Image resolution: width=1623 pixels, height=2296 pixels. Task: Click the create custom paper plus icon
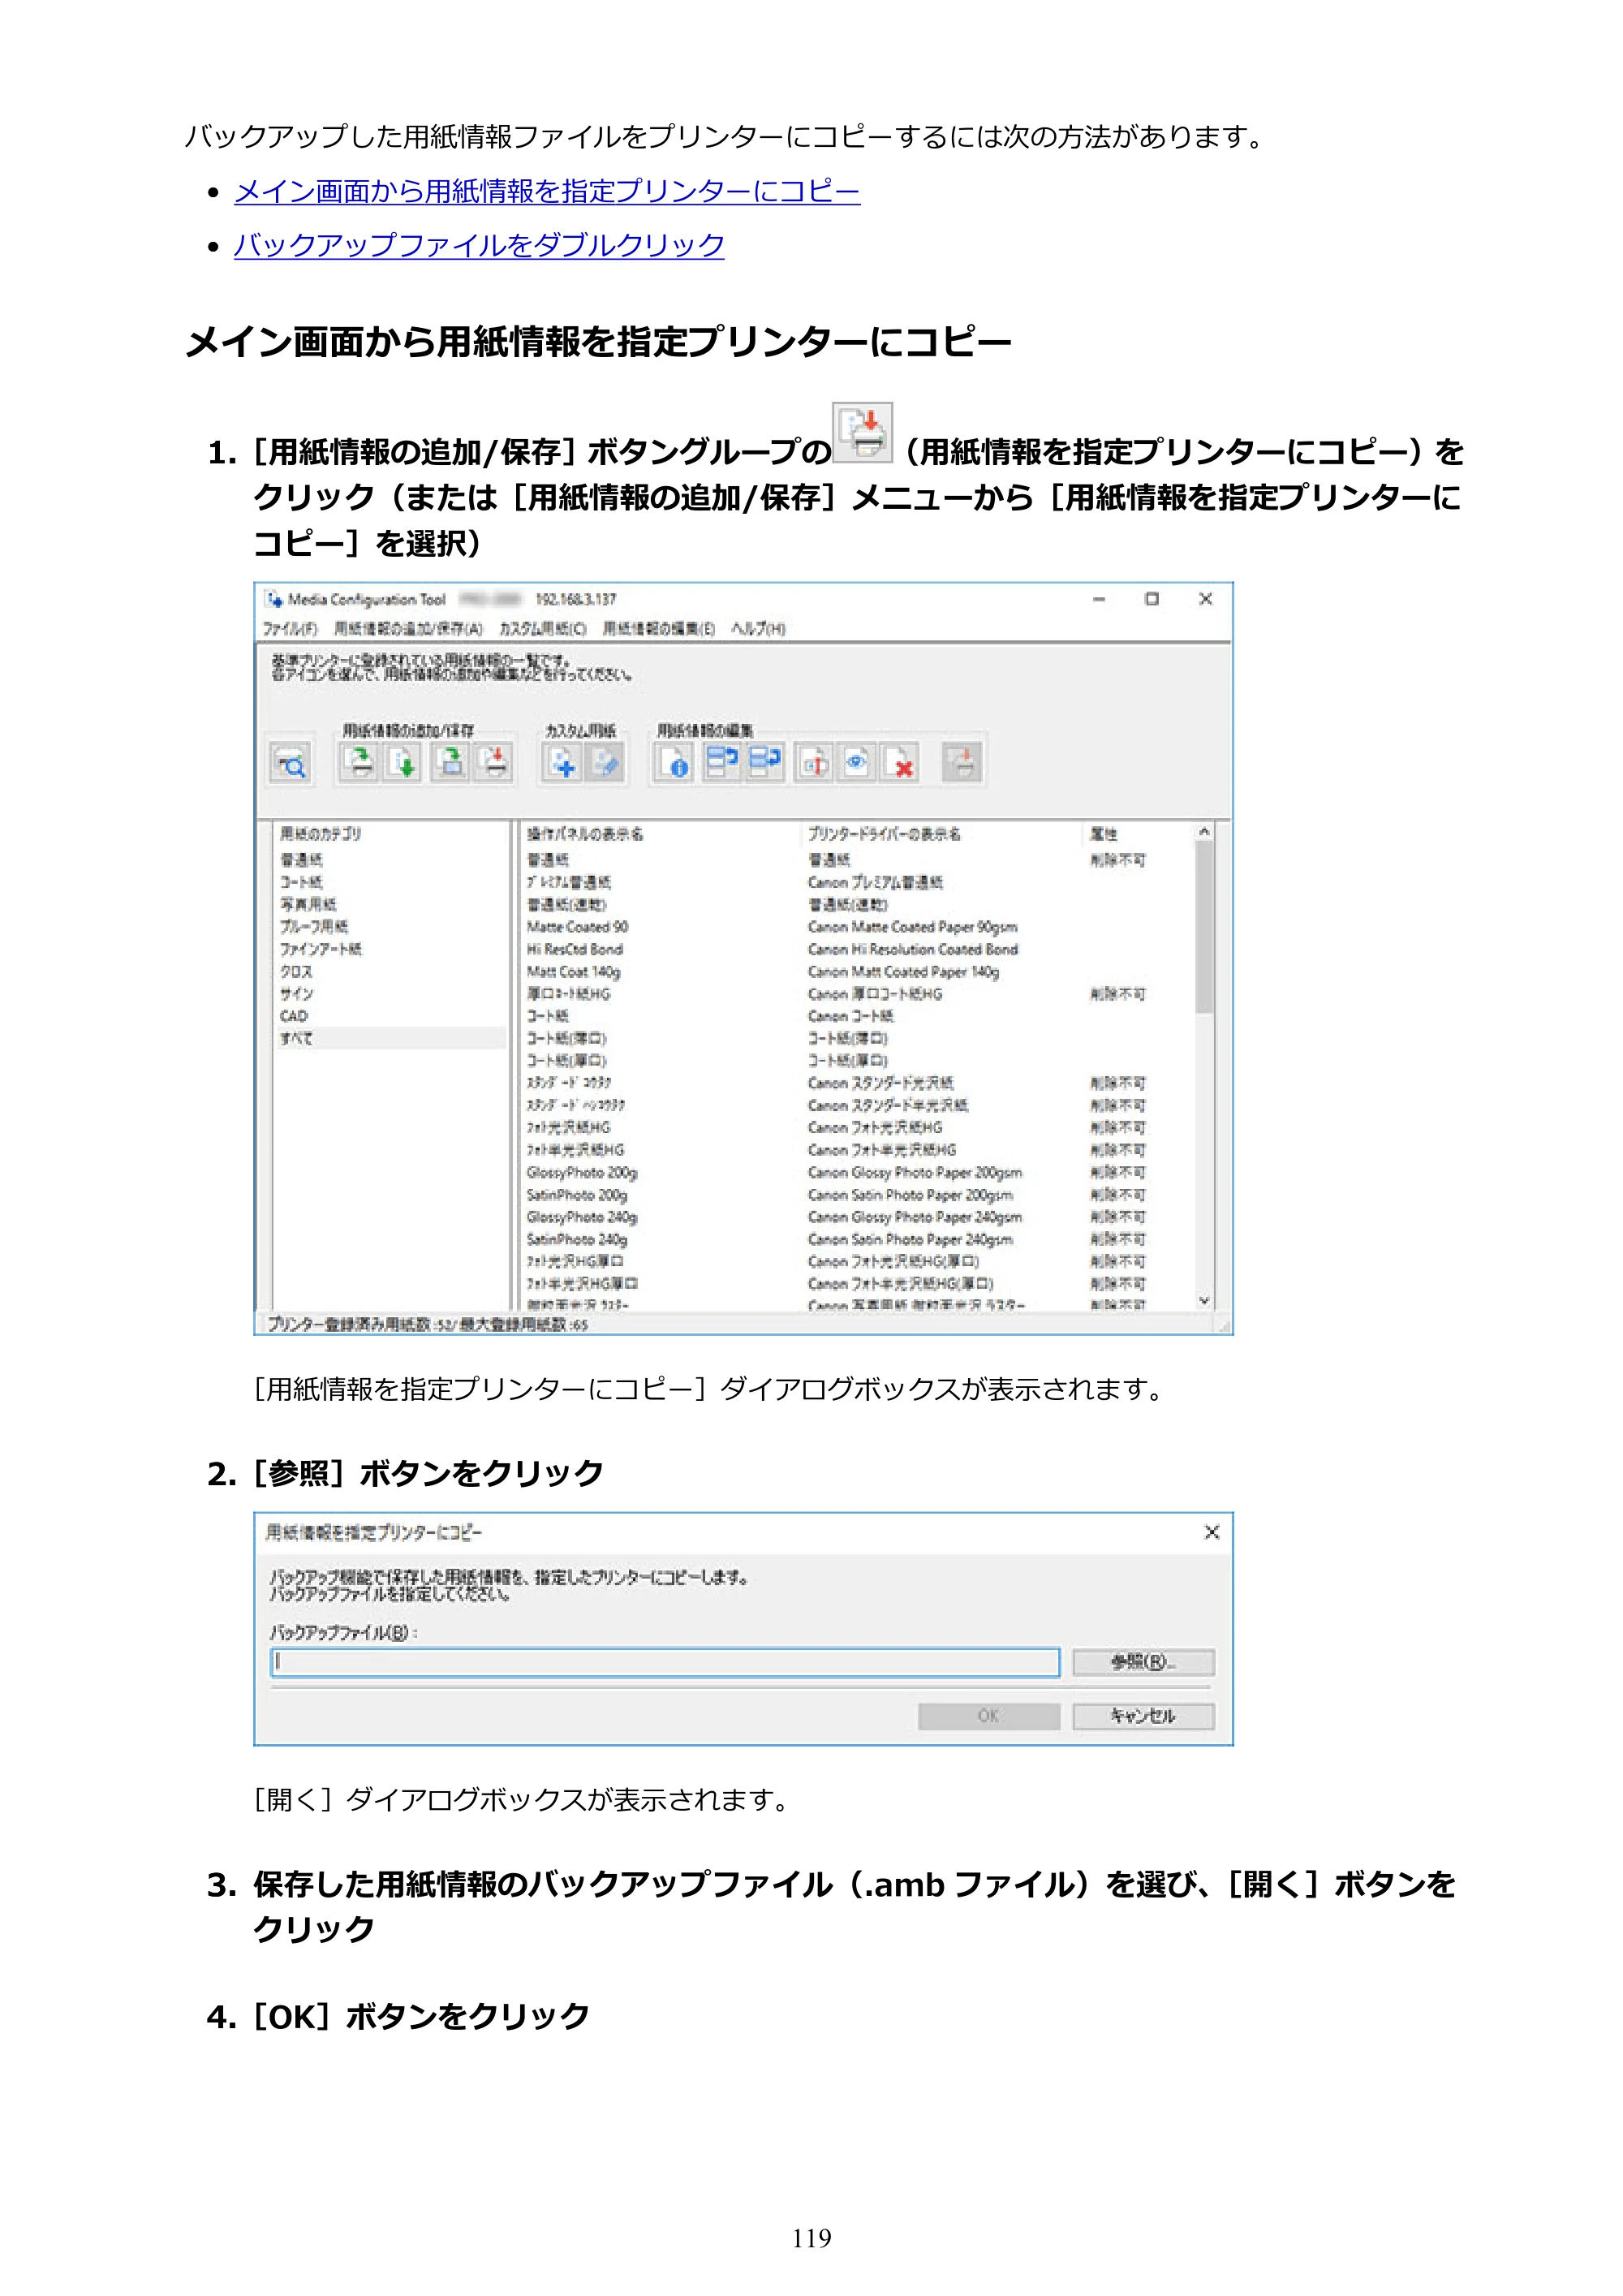pyautogui.click(x=562, y=763)
